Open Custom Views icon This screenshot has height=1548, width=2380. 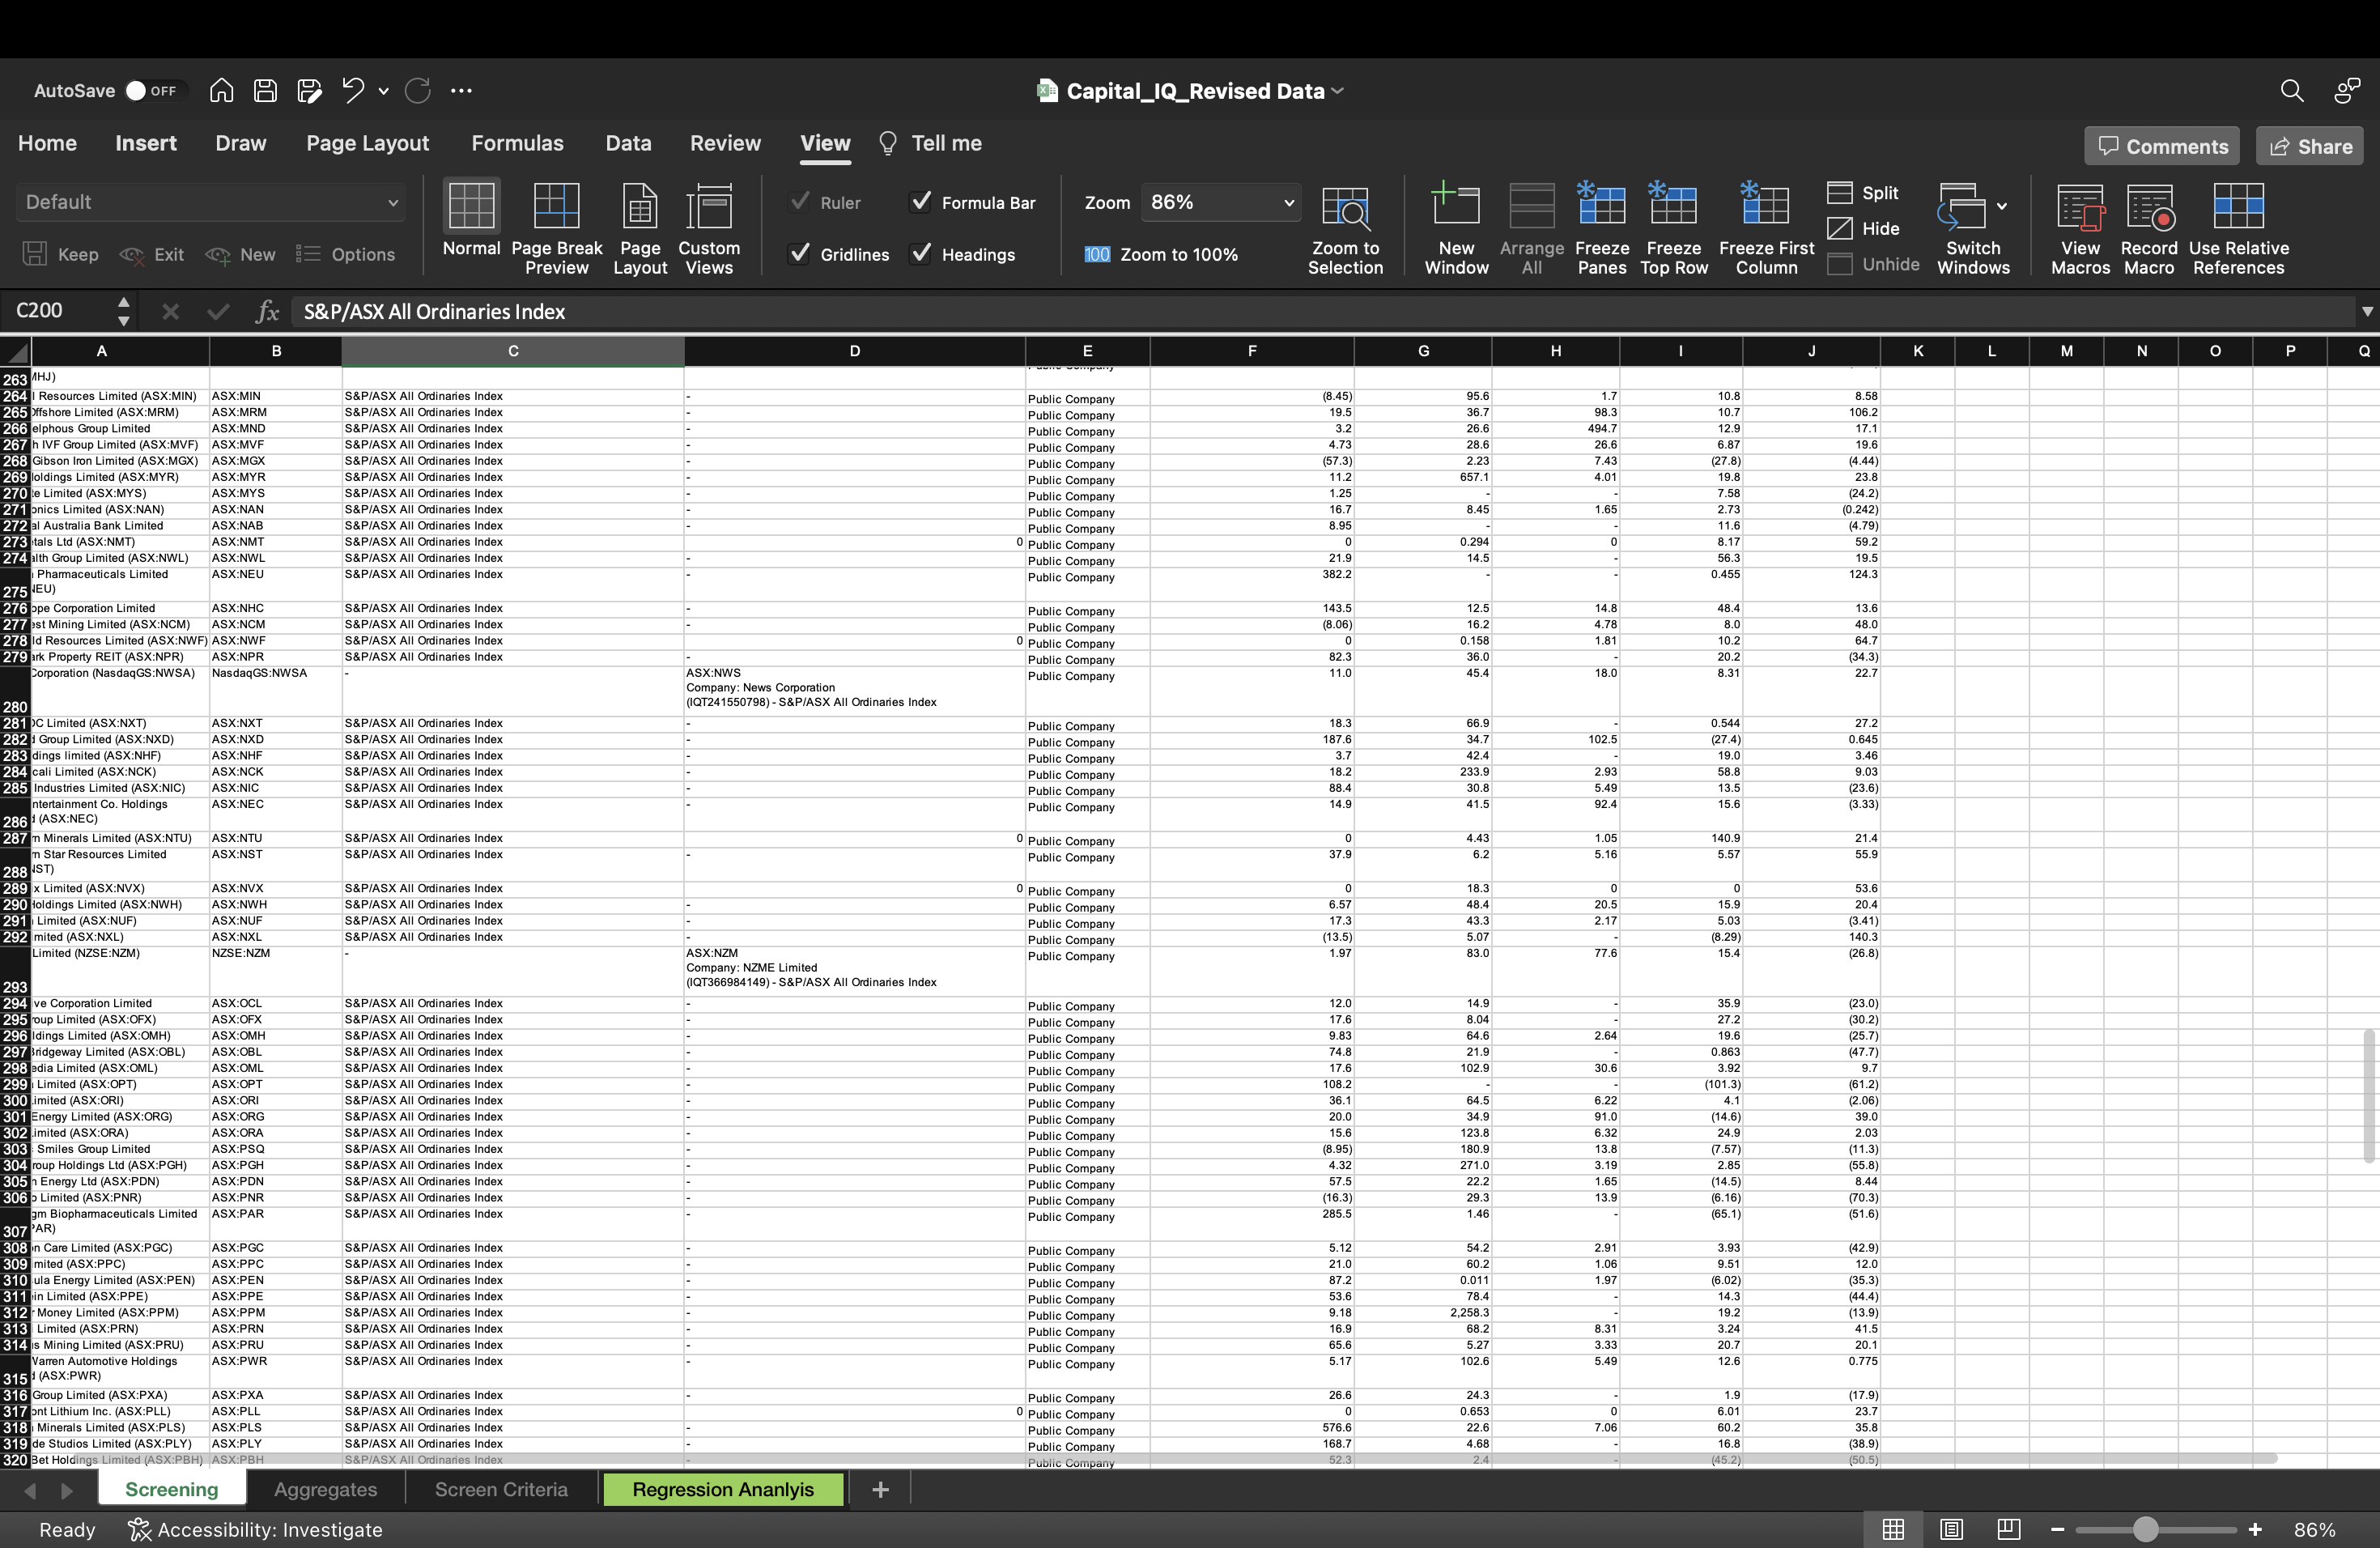pyautogui.click(x=708, y=208)
